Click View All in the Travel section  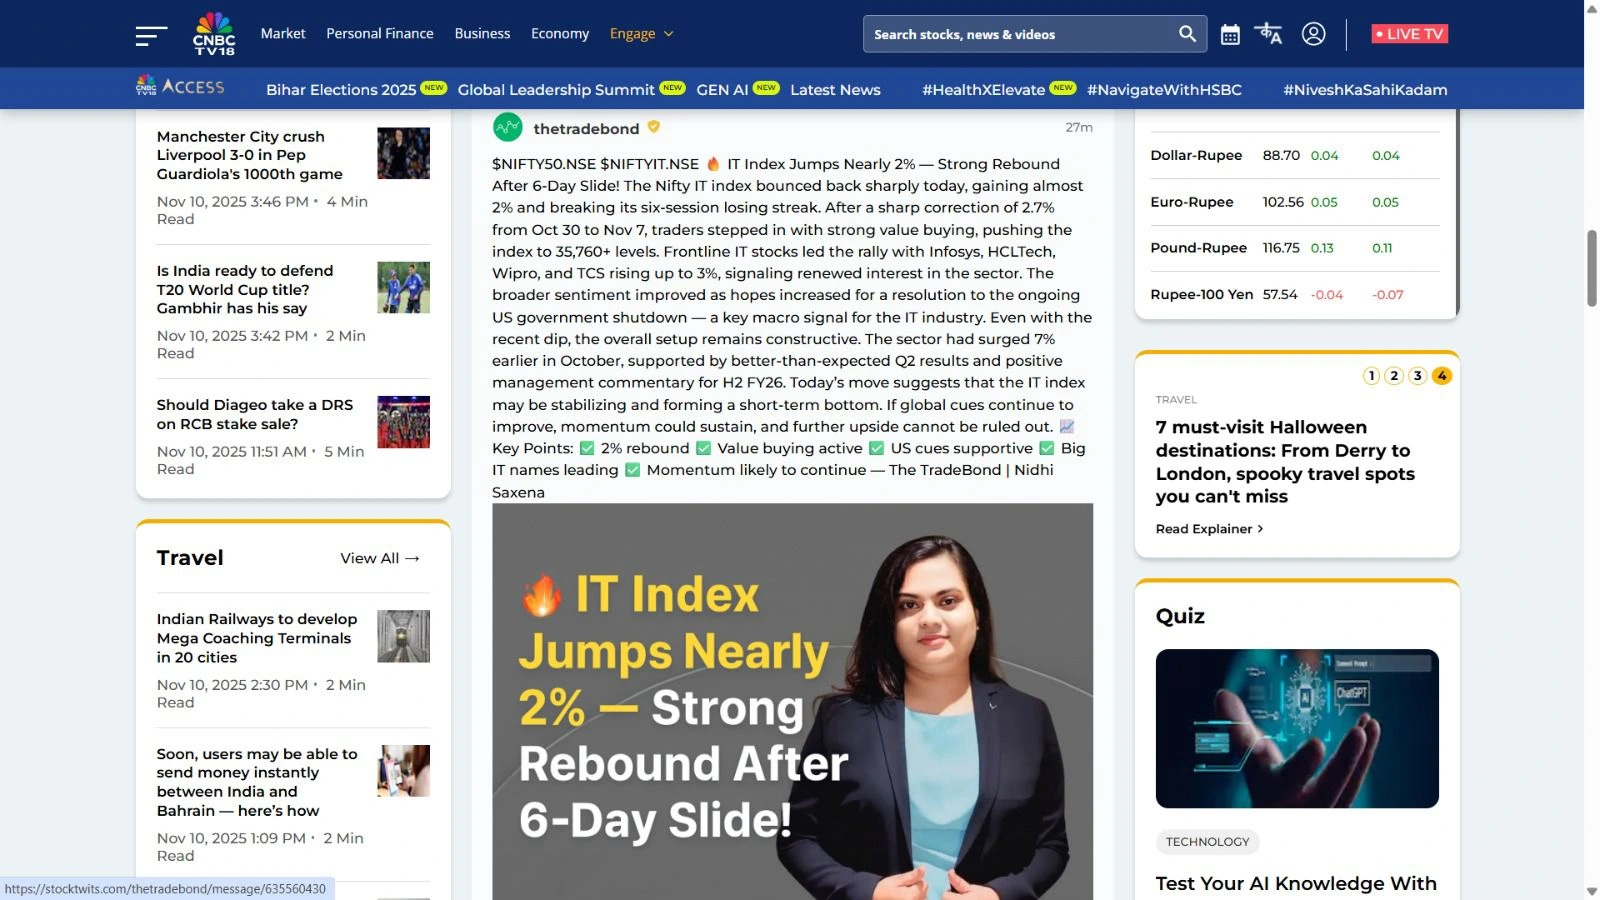[x=379, y=558]
